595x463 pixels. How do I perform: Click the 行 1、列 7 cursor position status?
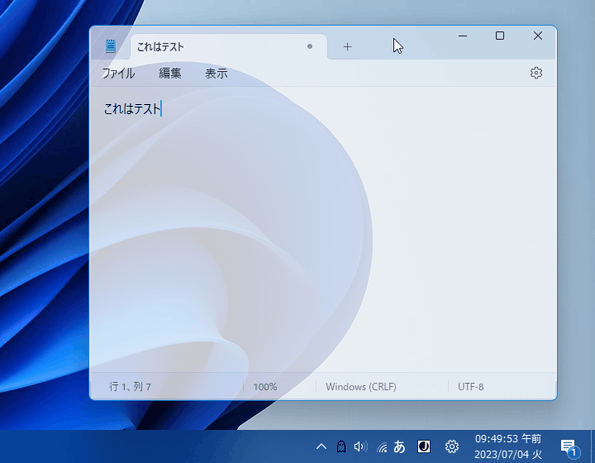130,387
